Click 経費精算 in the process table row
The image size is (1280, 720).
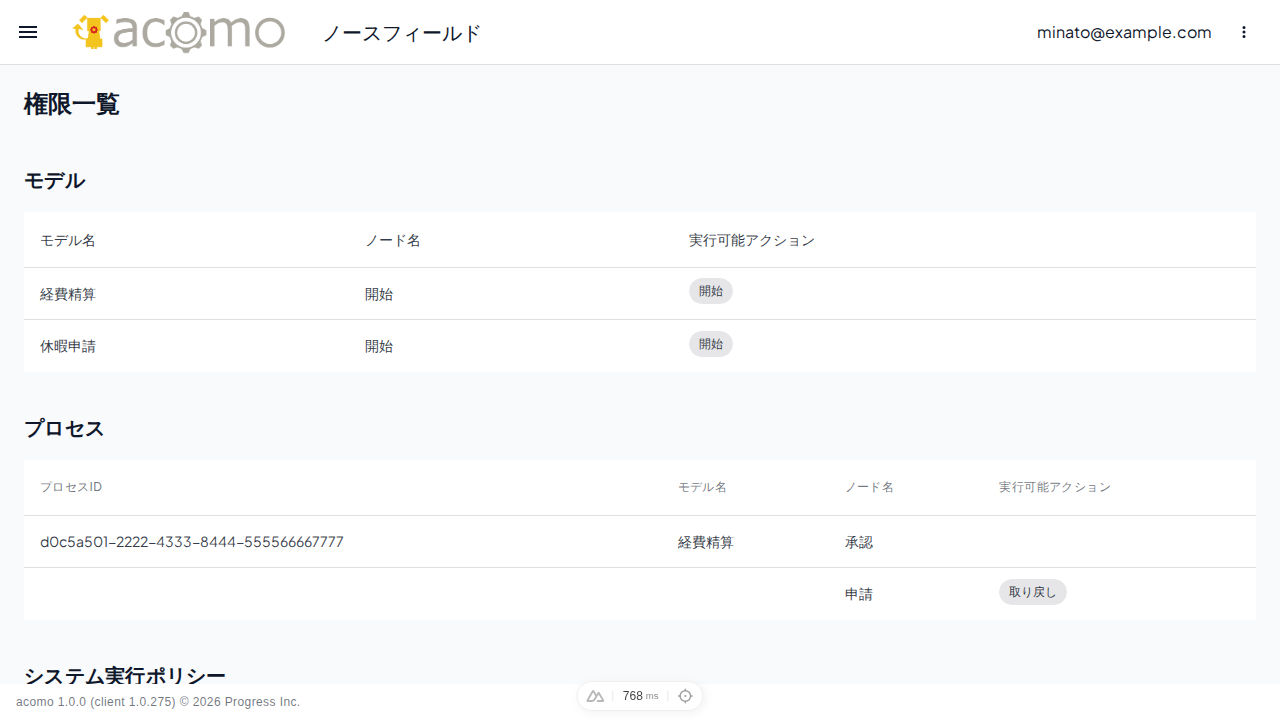coord(706,542)
